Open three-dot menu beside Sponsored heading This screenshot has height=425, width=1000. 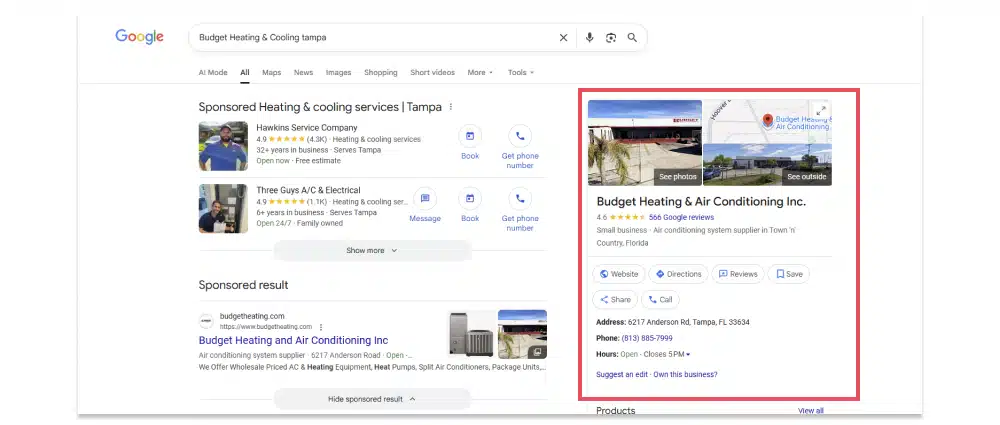point(451,107)
